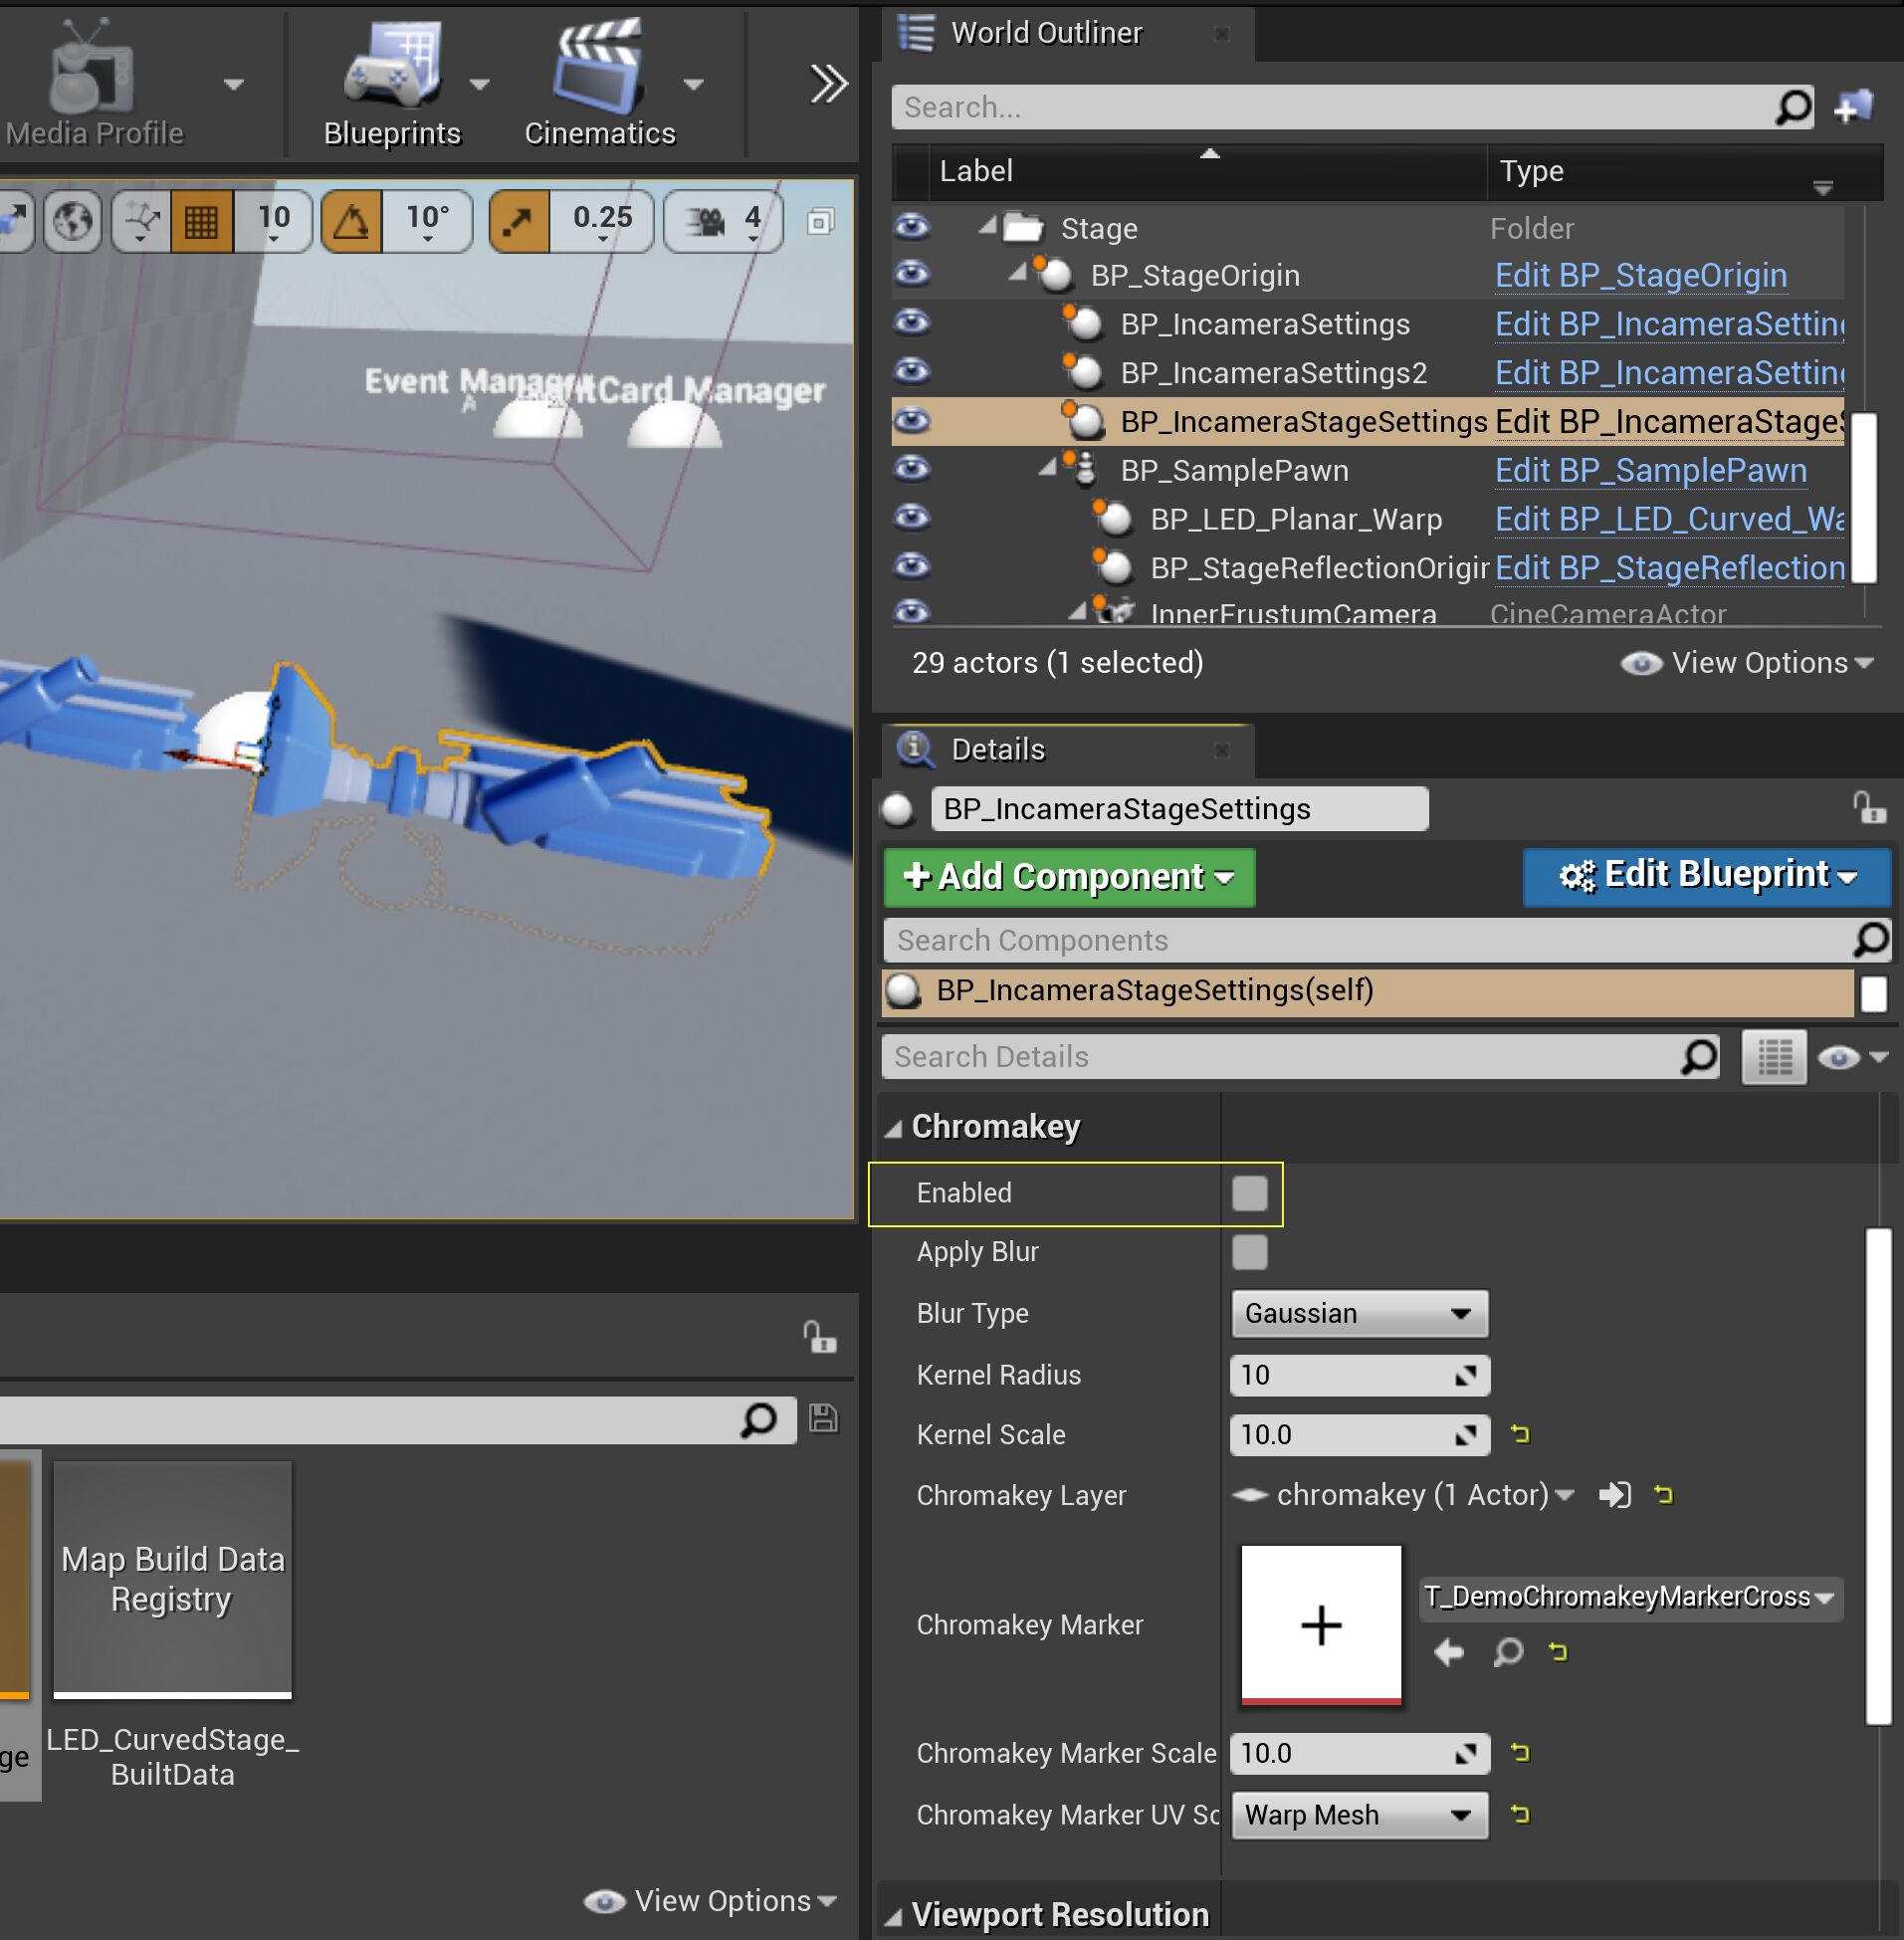Click the camera speed icon
Image resolution: width=1904 pixels, height=1940 pixels.
pyautogui.click(x=706, y=221)
